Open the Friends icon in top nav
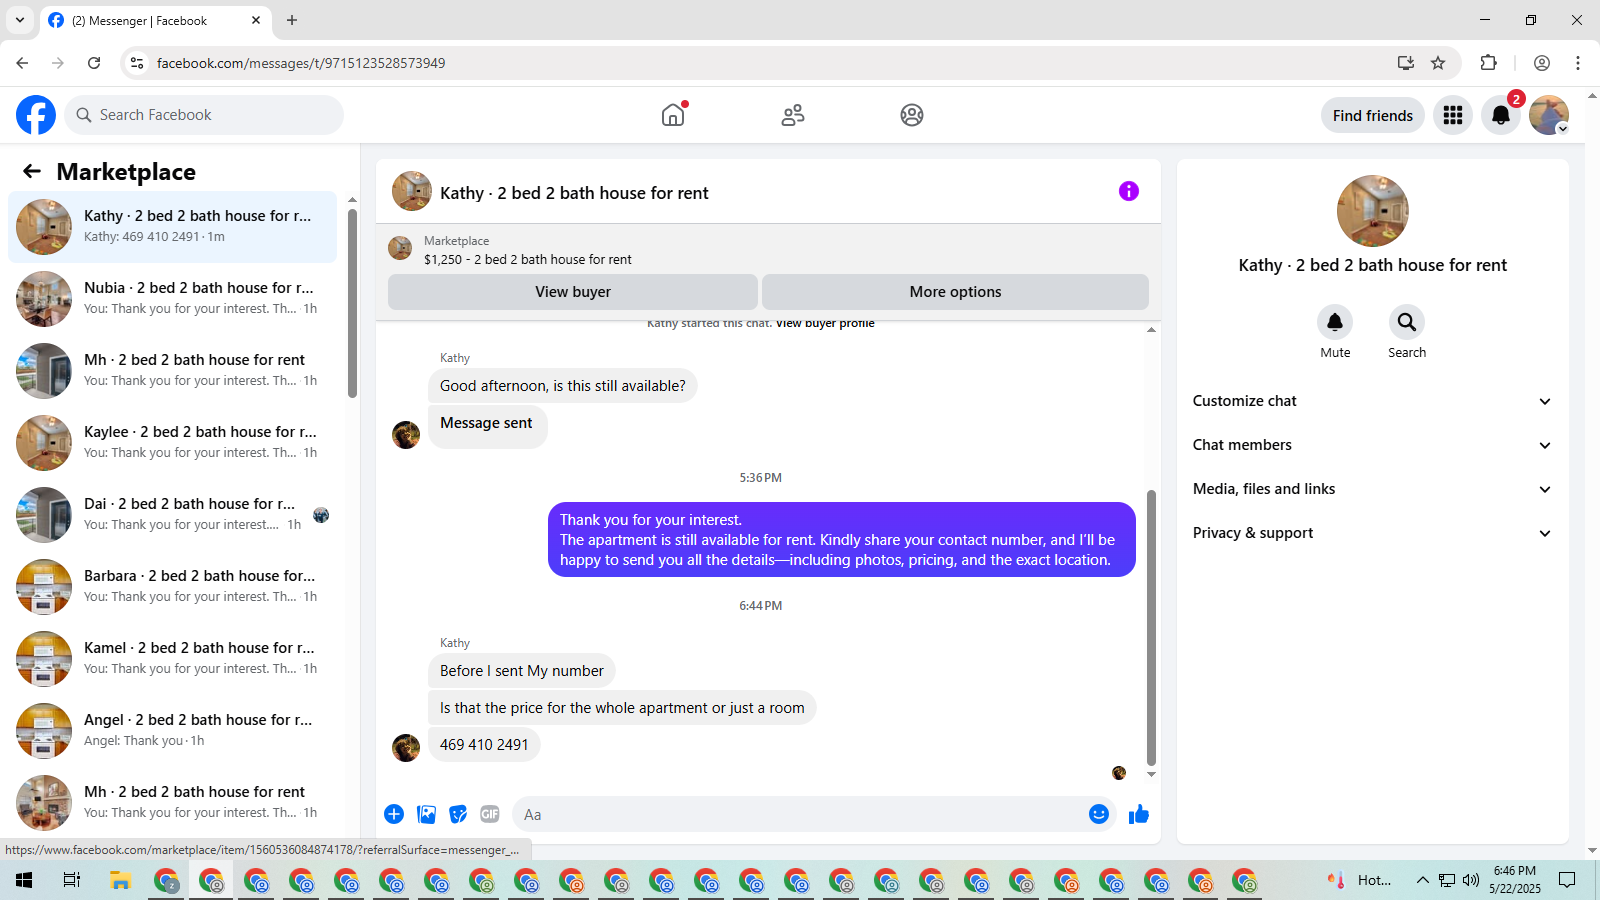Viewport: 1600px width, 900px height. pos(793,115)
